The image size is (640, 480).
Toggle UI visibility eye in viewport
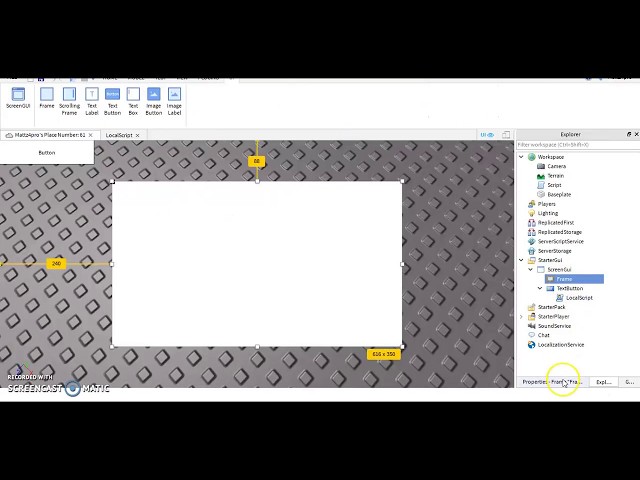tap(487, 135)
